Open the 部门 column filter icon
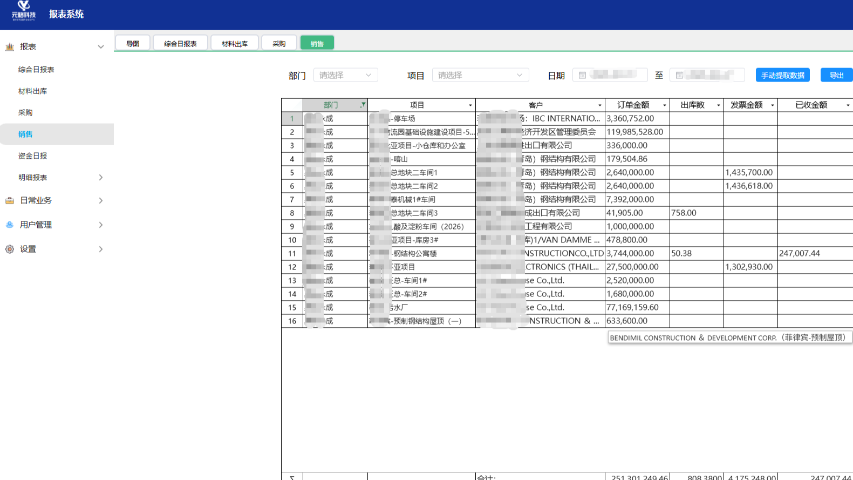Image resolution: width=853 pixels, height=480 pixels. [362, 105]
